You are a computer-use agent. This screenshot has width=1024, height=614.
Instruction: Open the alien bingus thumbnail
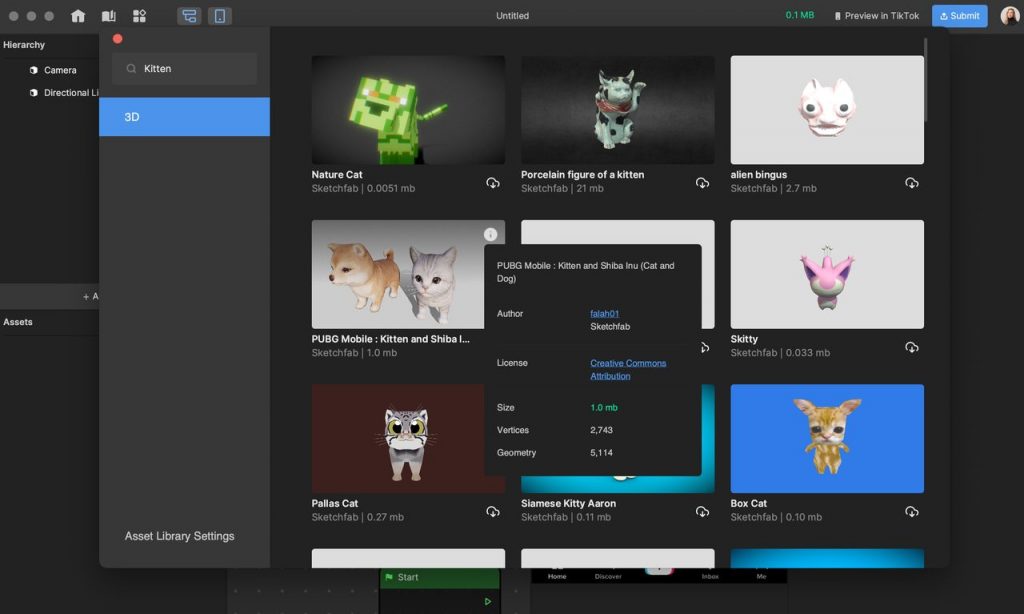tap(827, 110)
